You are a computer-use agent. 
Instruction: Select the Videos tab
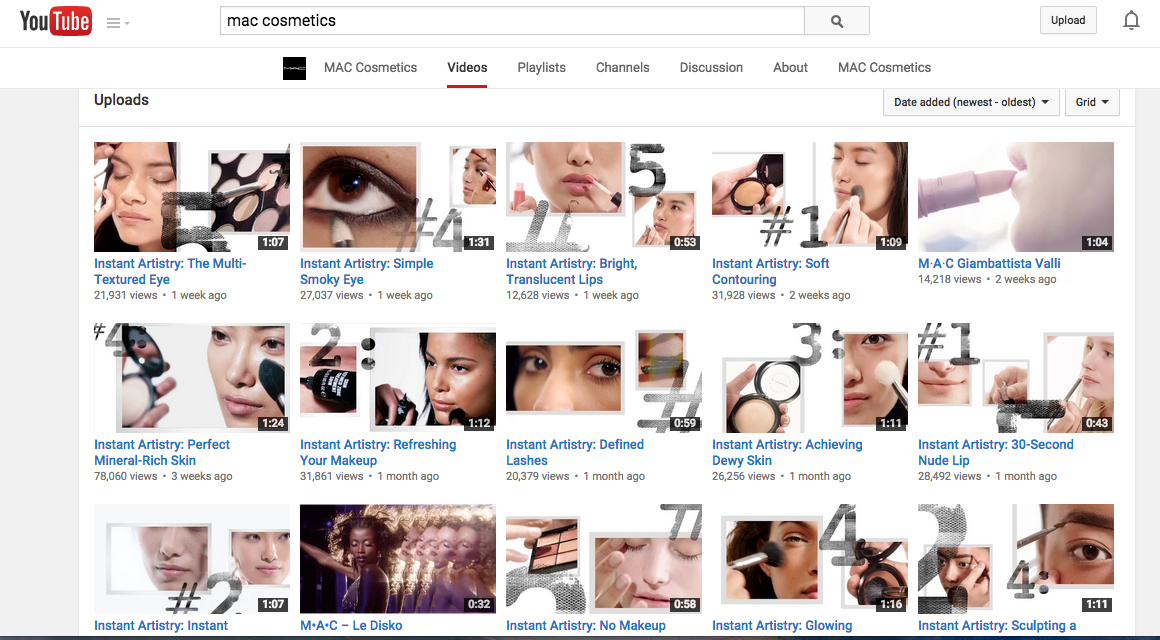coord(467,67)
